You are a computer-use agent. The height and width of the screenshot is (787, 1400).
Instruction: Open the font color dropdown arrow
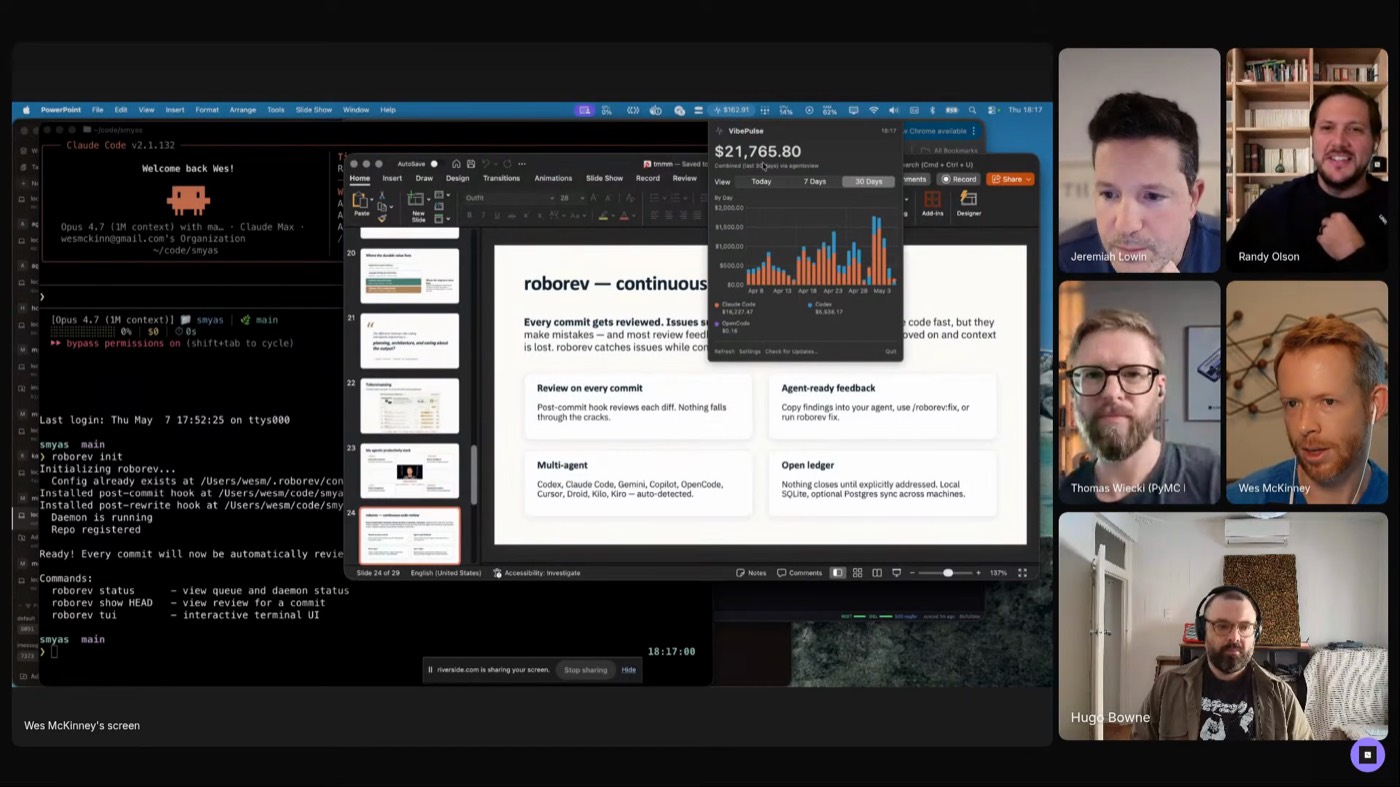coord(634,215)
